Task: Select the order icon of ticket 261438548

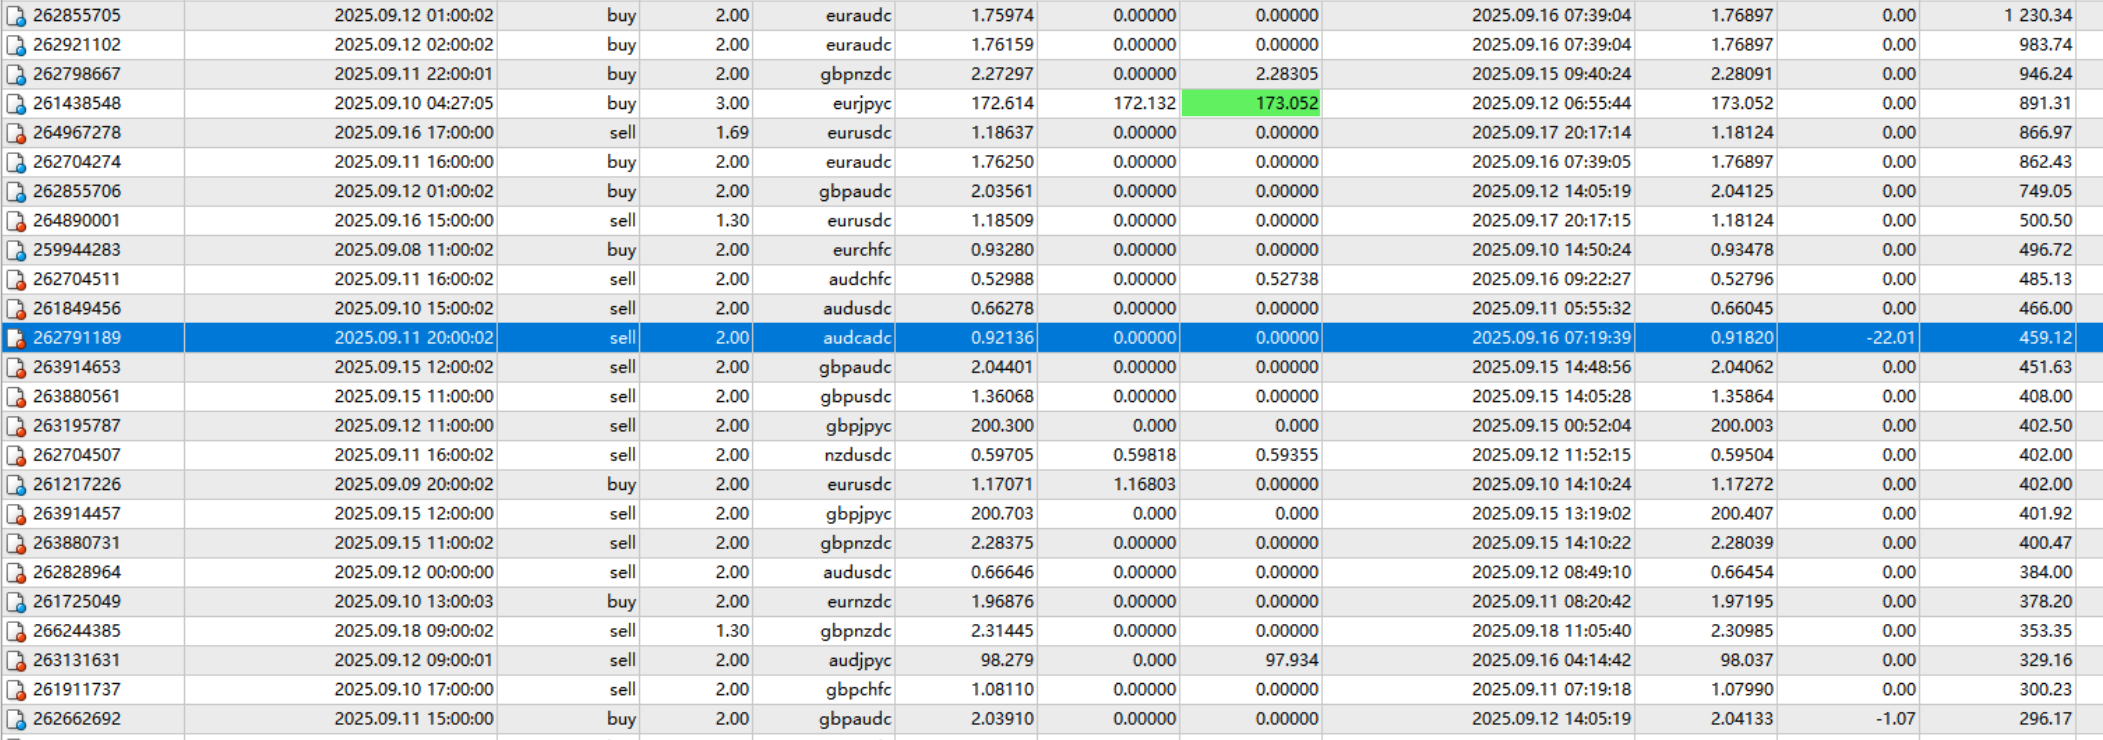Action: (x=16, y=104)
